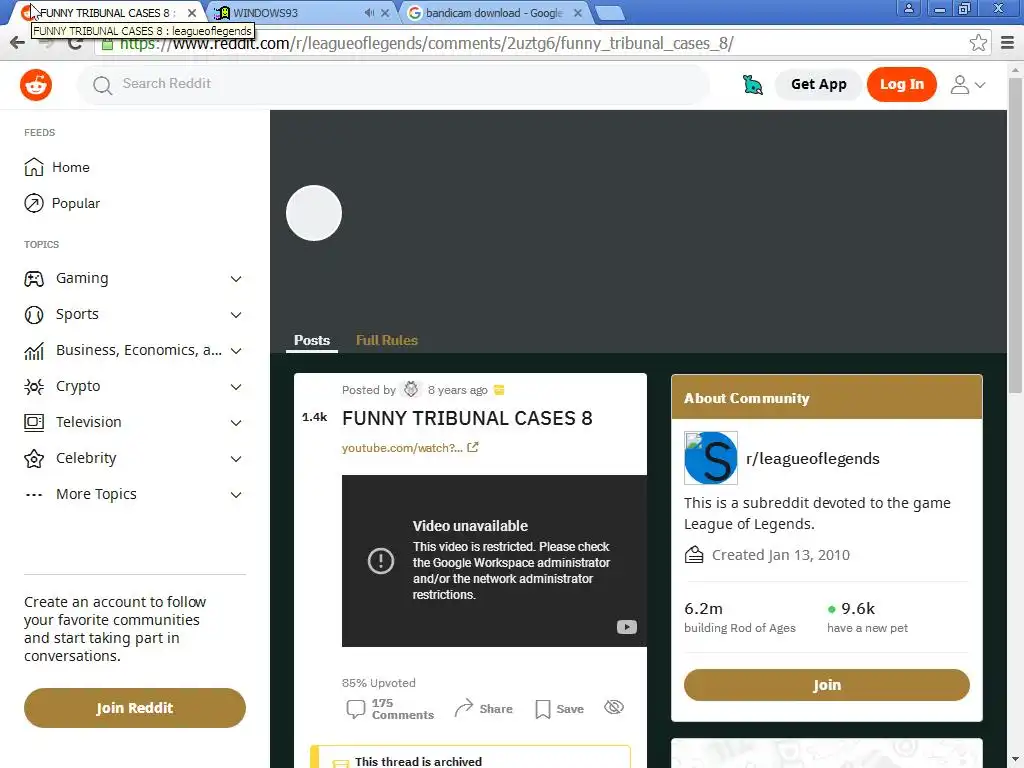
Task: Switch to the Posts tab
Action: coord(312,340)
